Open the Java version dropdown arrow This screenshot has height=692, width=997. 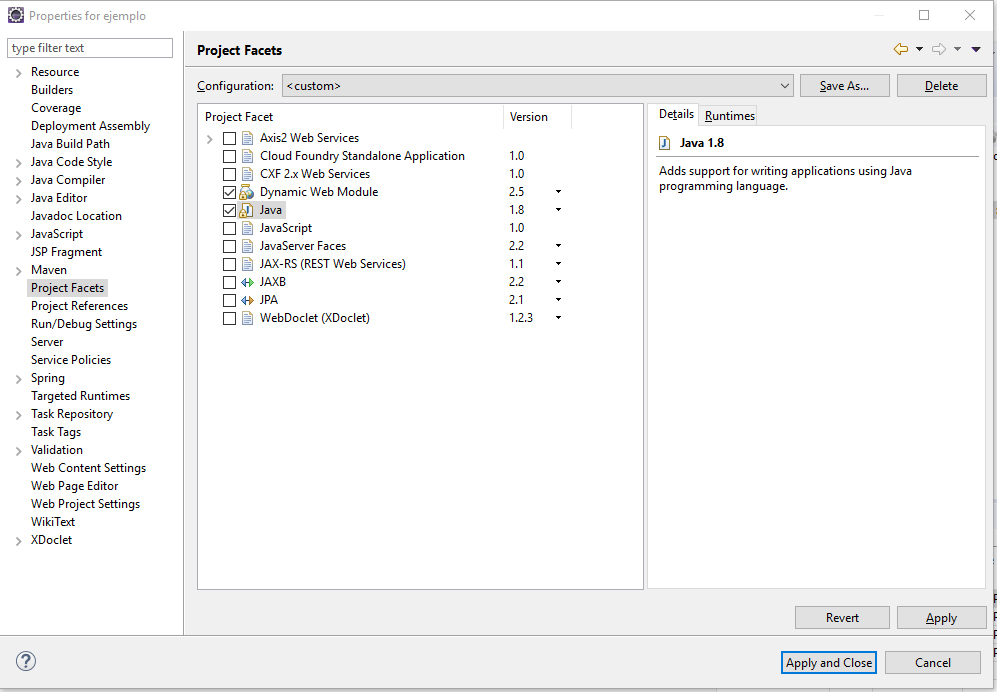point(558,209)
